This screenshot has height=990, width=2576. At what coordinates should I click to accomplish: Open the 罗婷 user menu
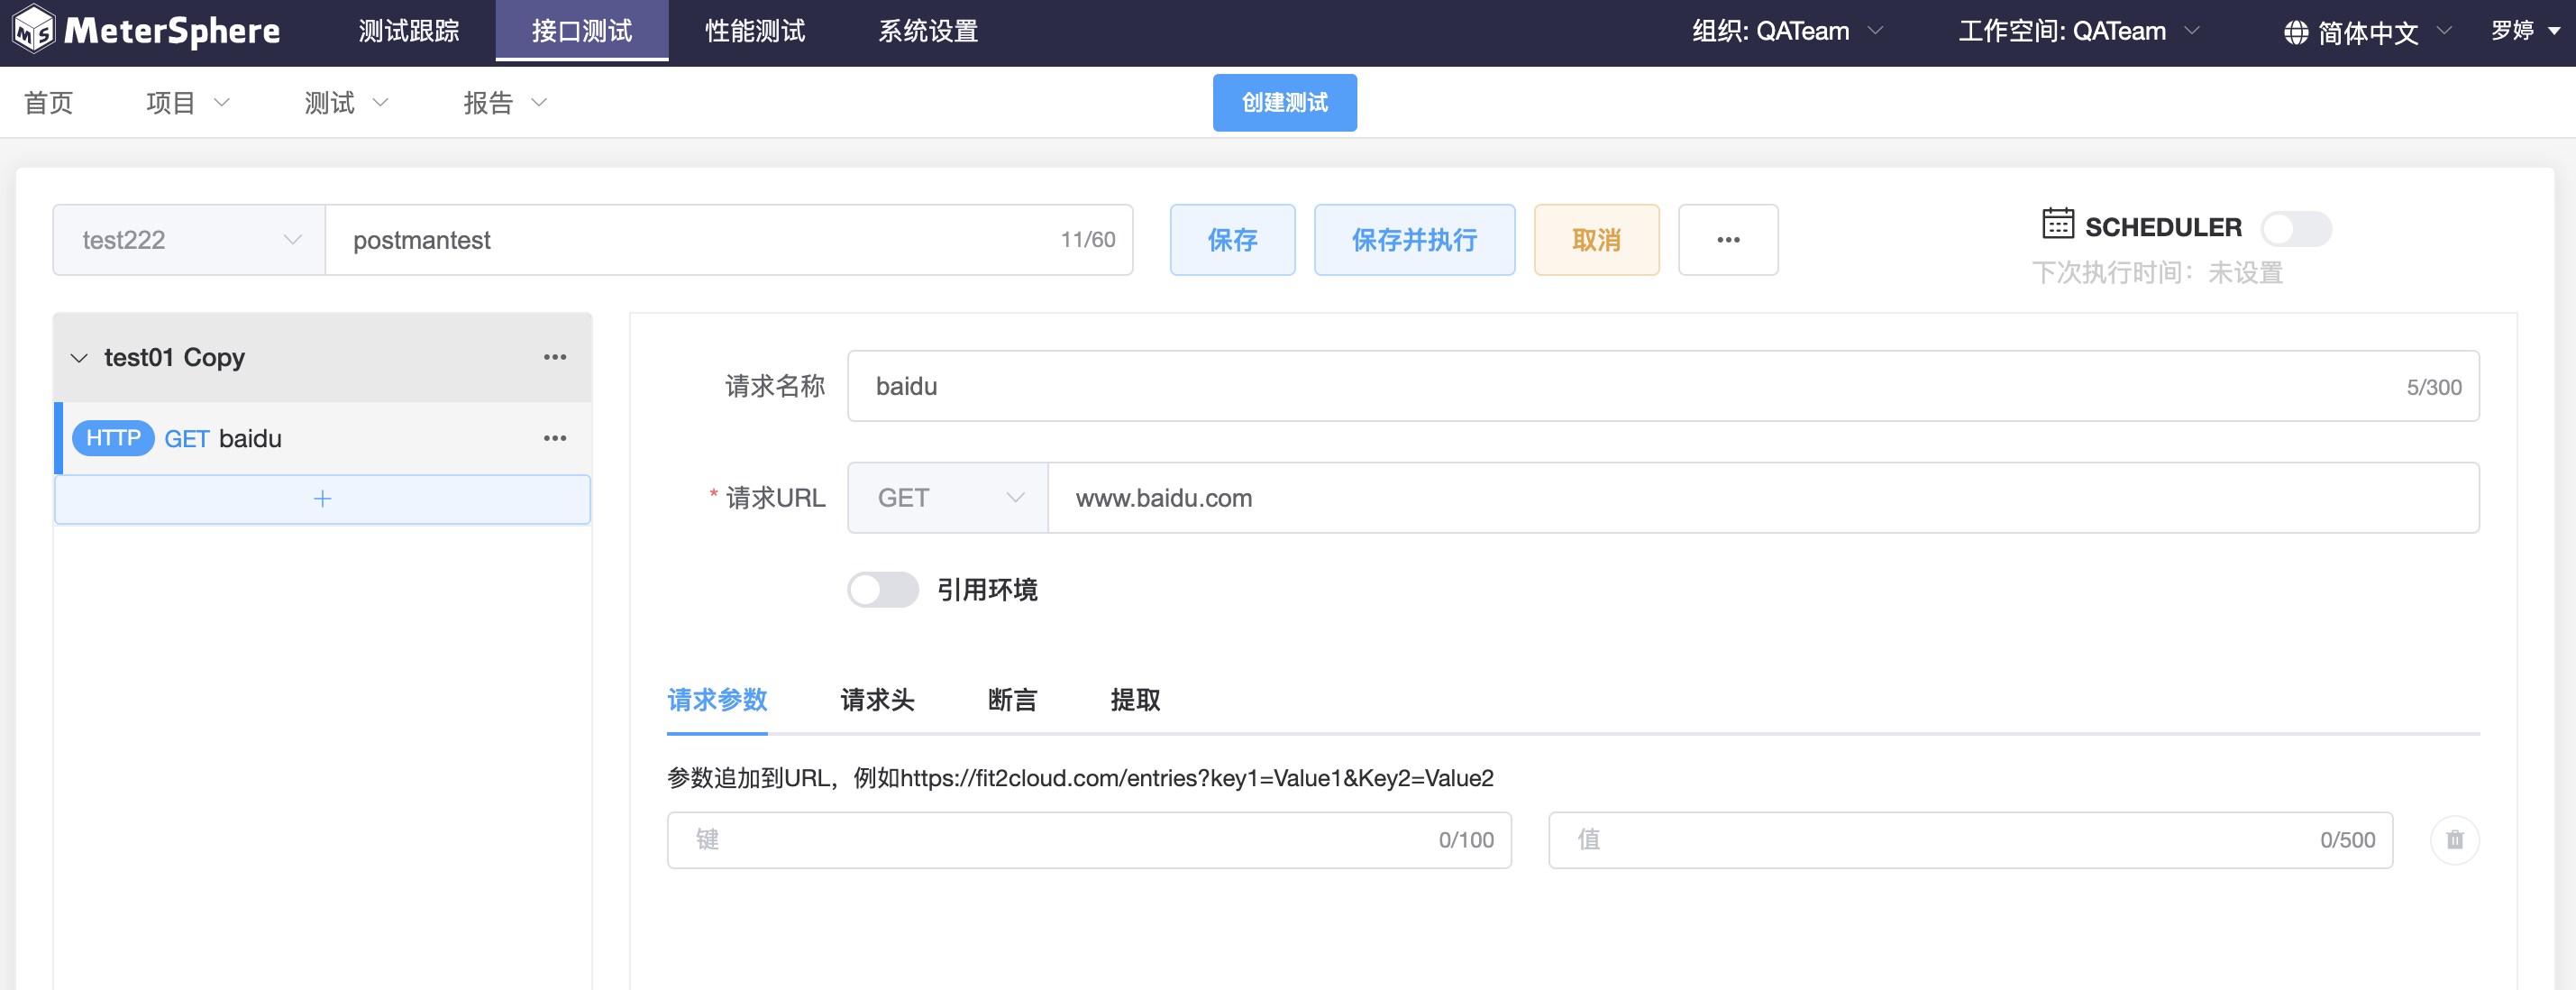point(2525,31)
